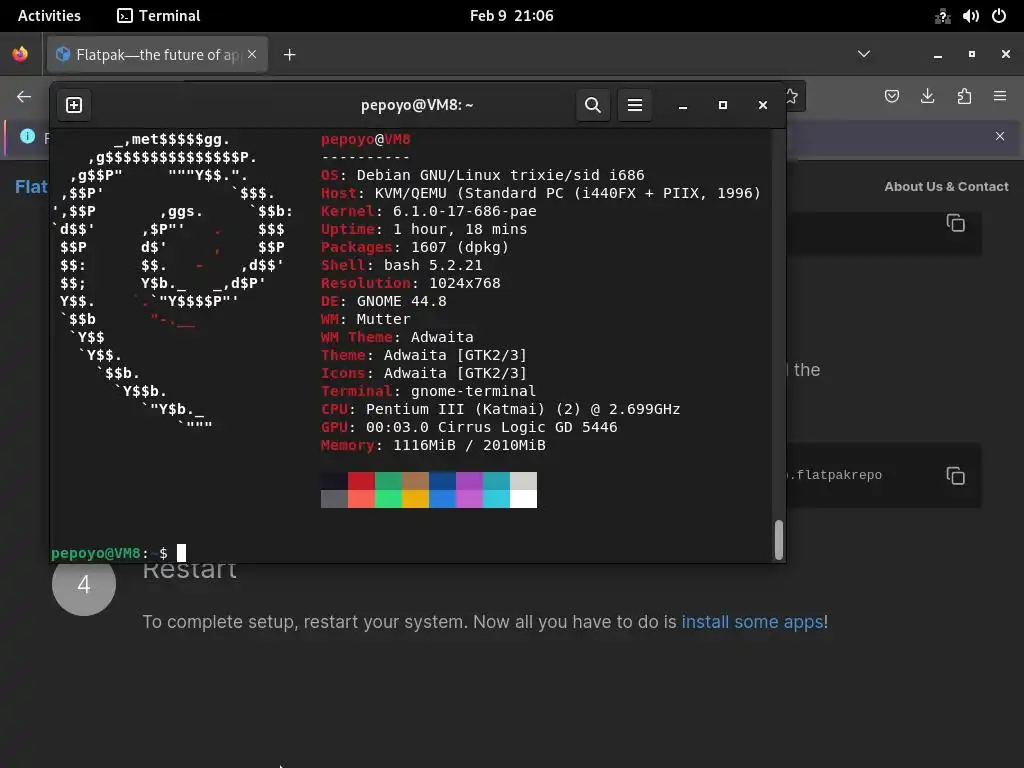The image size is (1024, 768).
Task: Click Firefox logo icon
Action: point(20,54)
